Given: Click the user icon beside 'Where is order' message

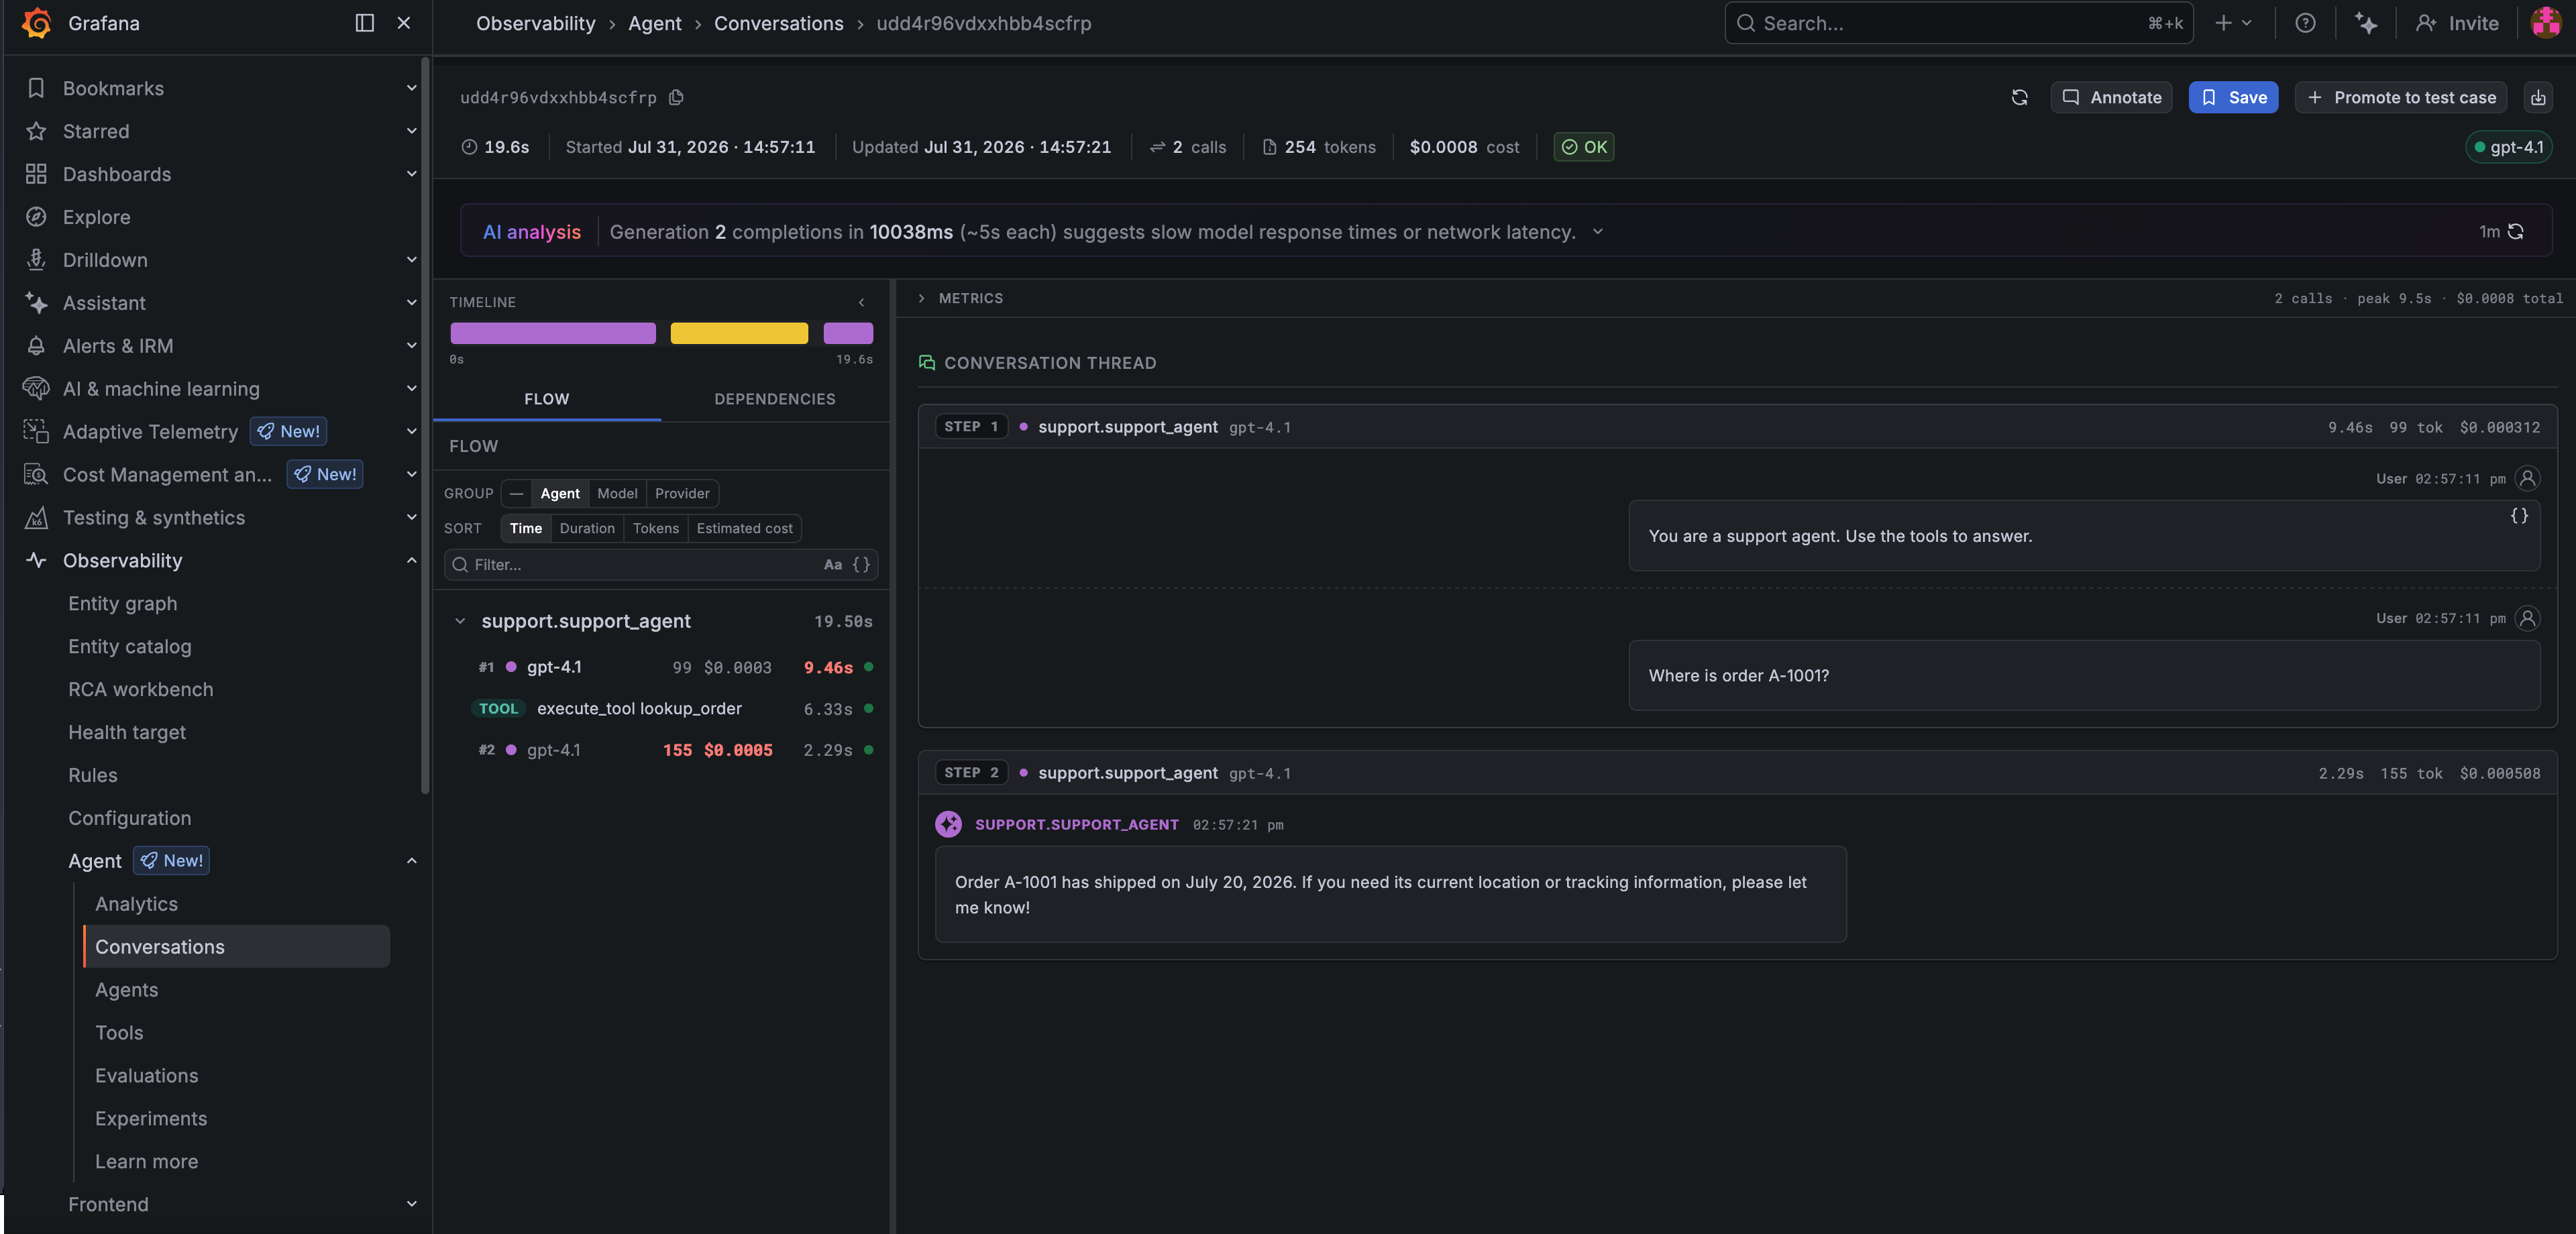Looking at the screenshot, I should point(2527,619).
